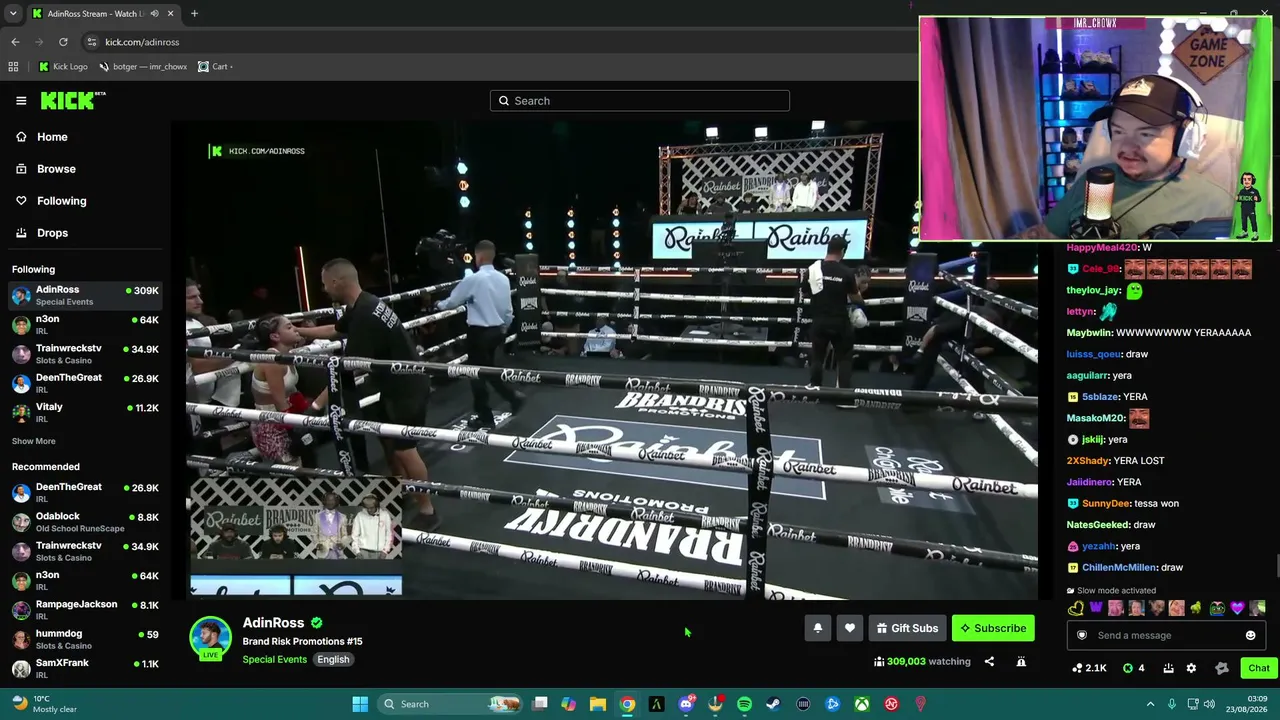Viewport: 1280px width, 720px height.
Task: Go to Home in the Kick sidebar
Action: pyautogui.click(x=52, y=137)
